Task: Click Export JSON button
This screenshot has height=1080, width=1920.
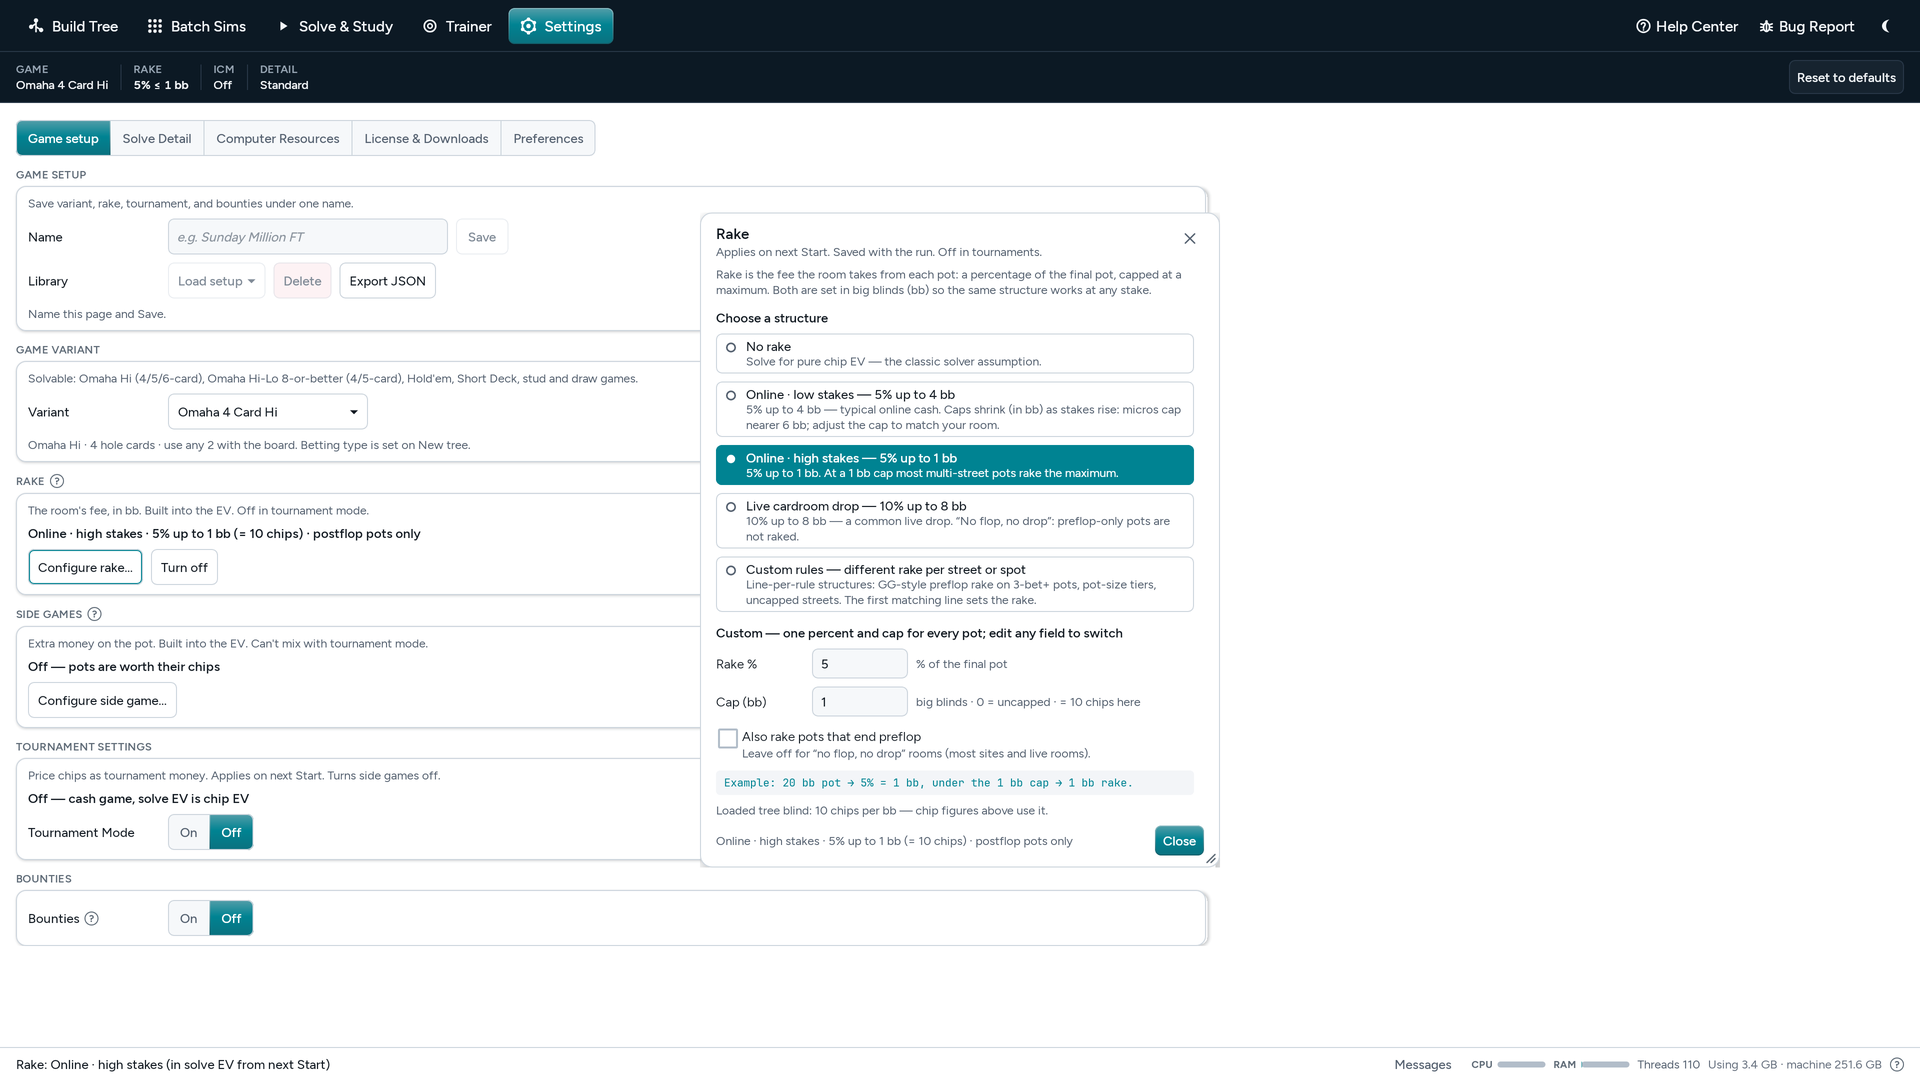Action: (x=387, y=281)
